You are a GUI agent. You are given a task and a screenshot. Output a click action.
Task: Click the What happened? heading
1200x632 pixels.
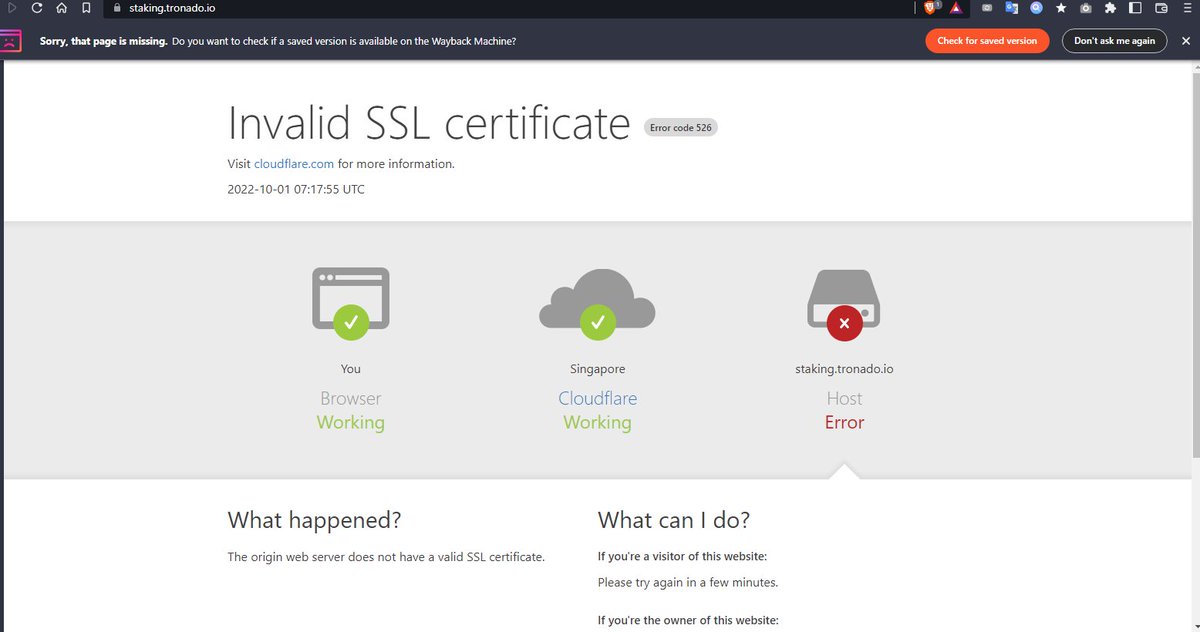(314, 520)
